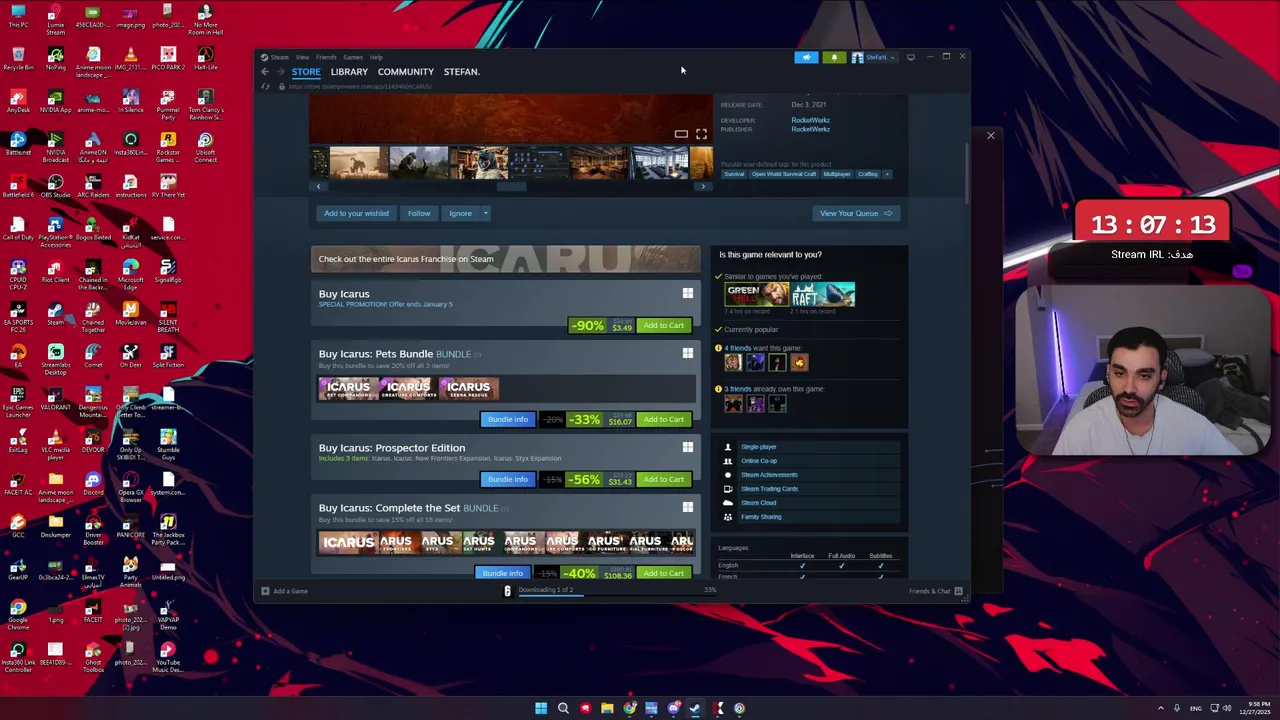The height and width of the screenshot is (720, 1280).
Task: Open Help menu in Steam
Action: click(376, 57)
